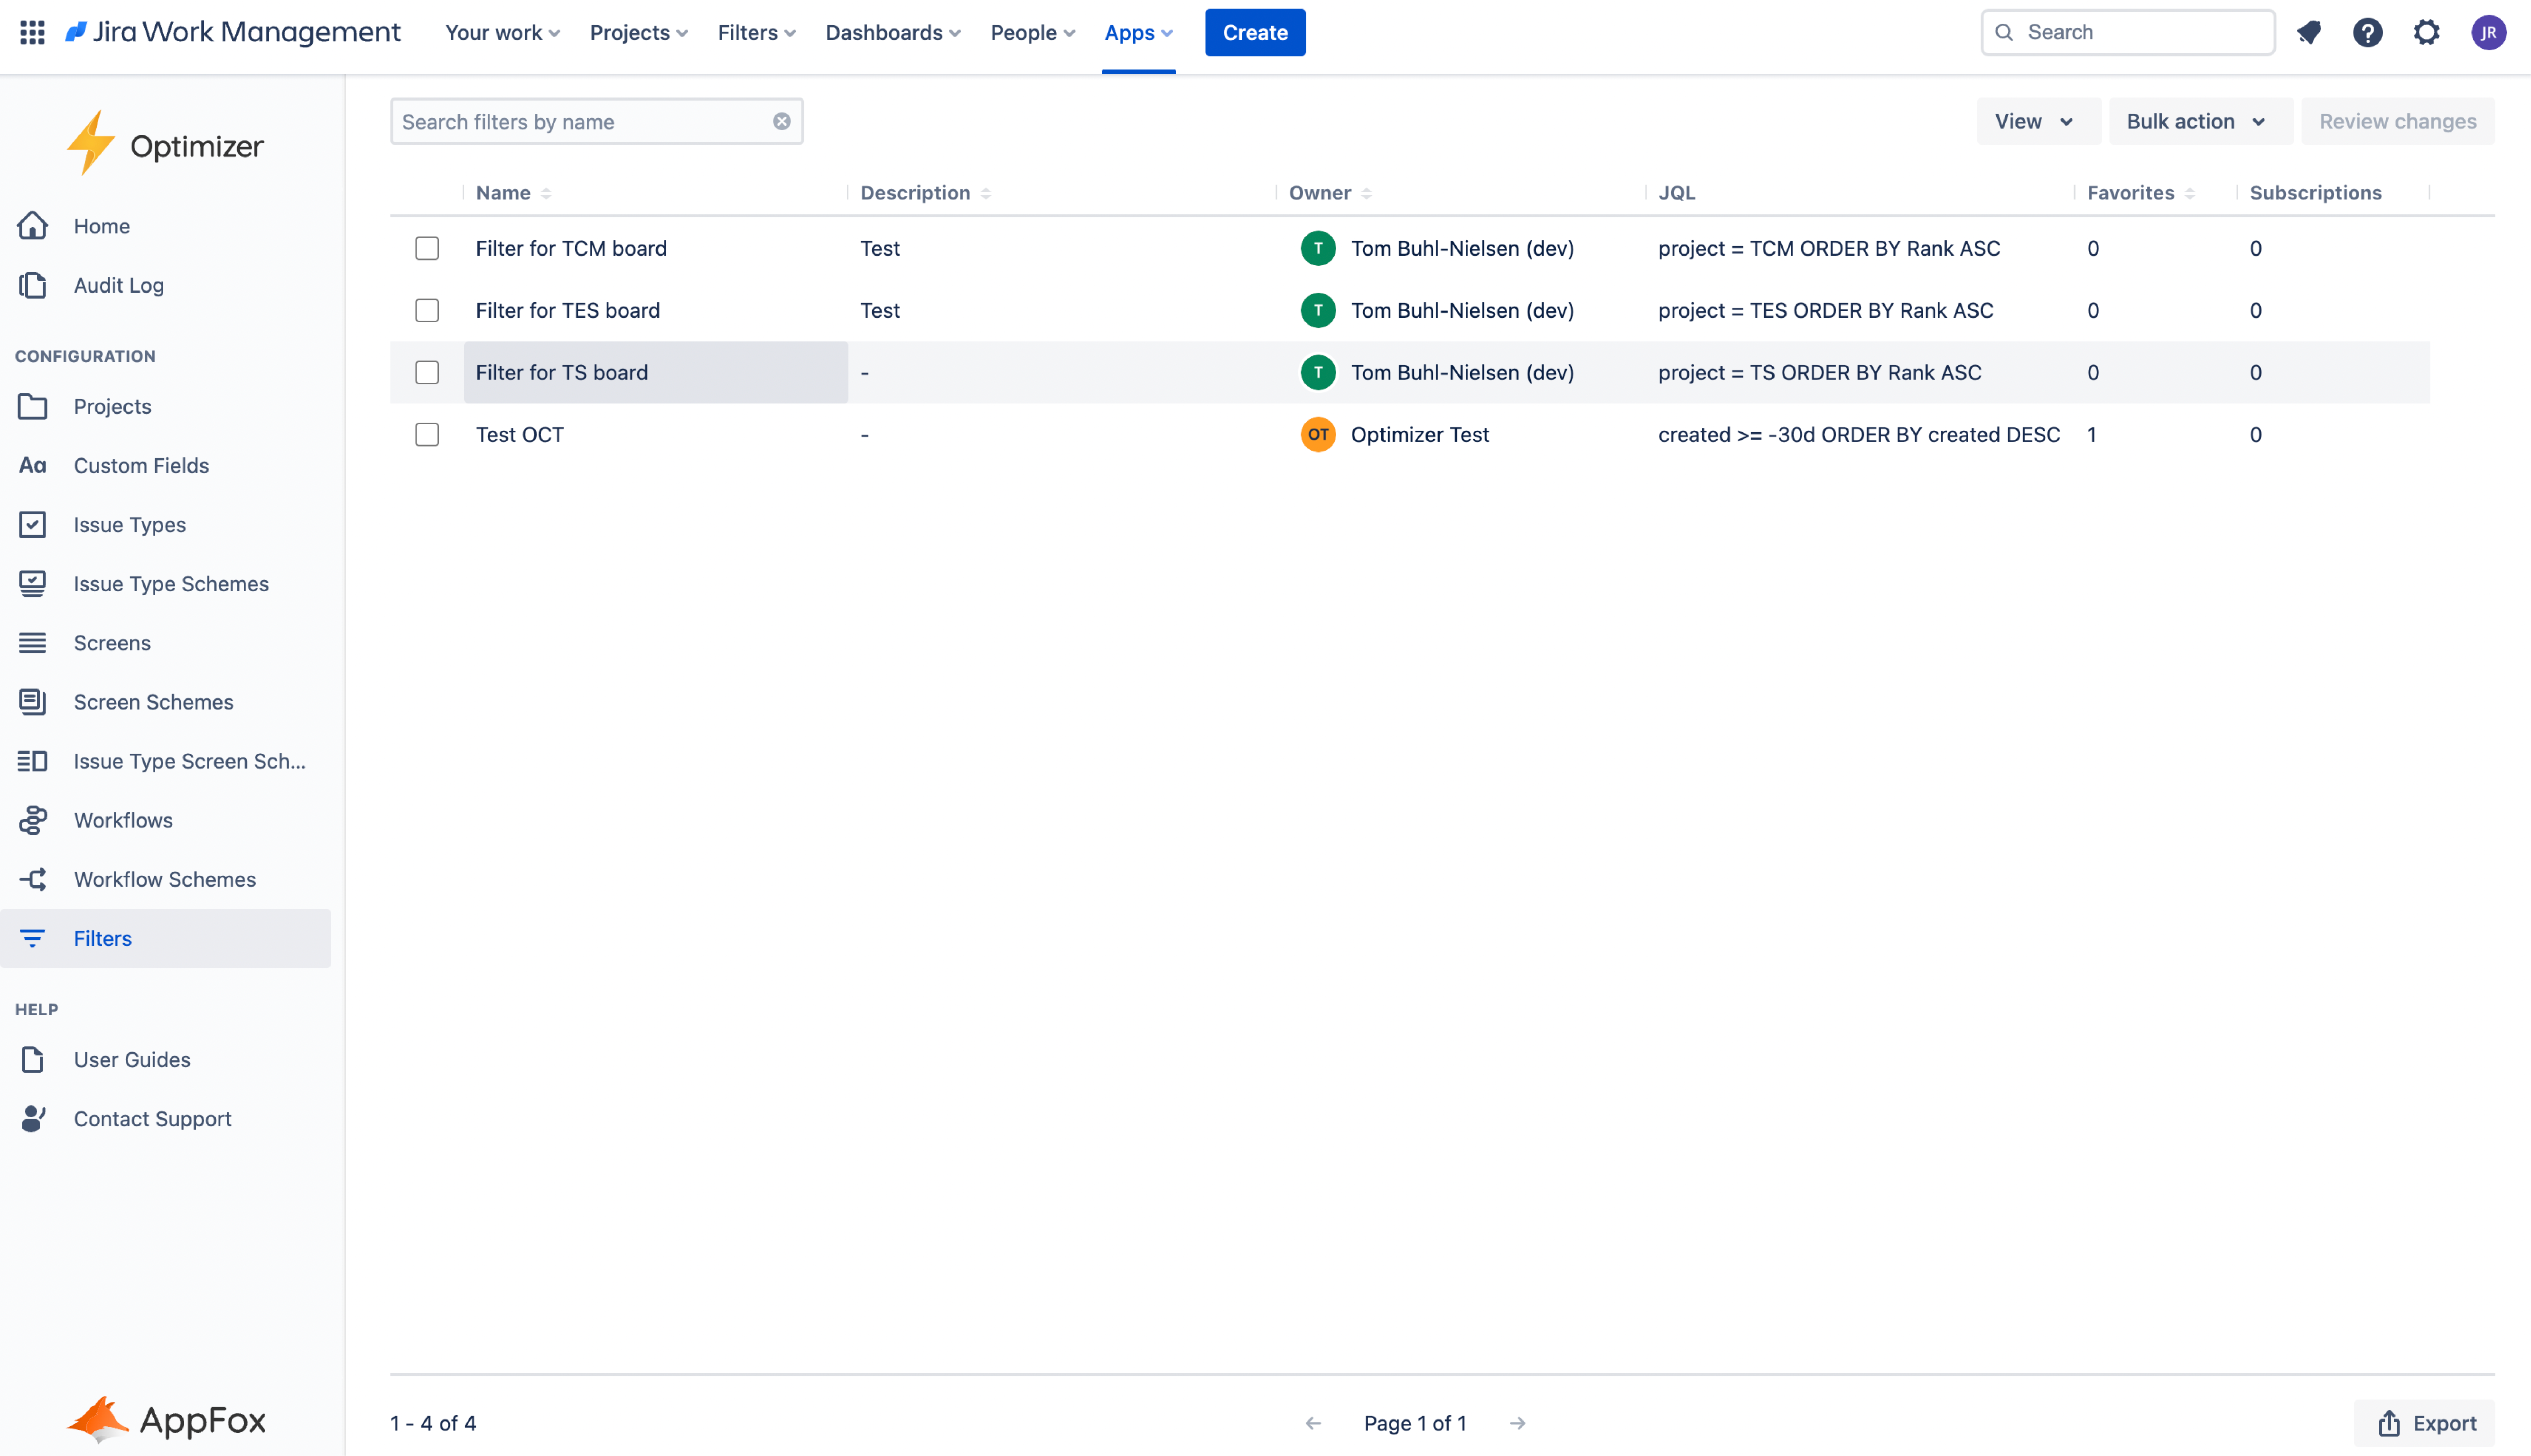Click the Create button
Image resolution: width=2531 pixels, height=1456 pixels.
tap(1254, 32)
